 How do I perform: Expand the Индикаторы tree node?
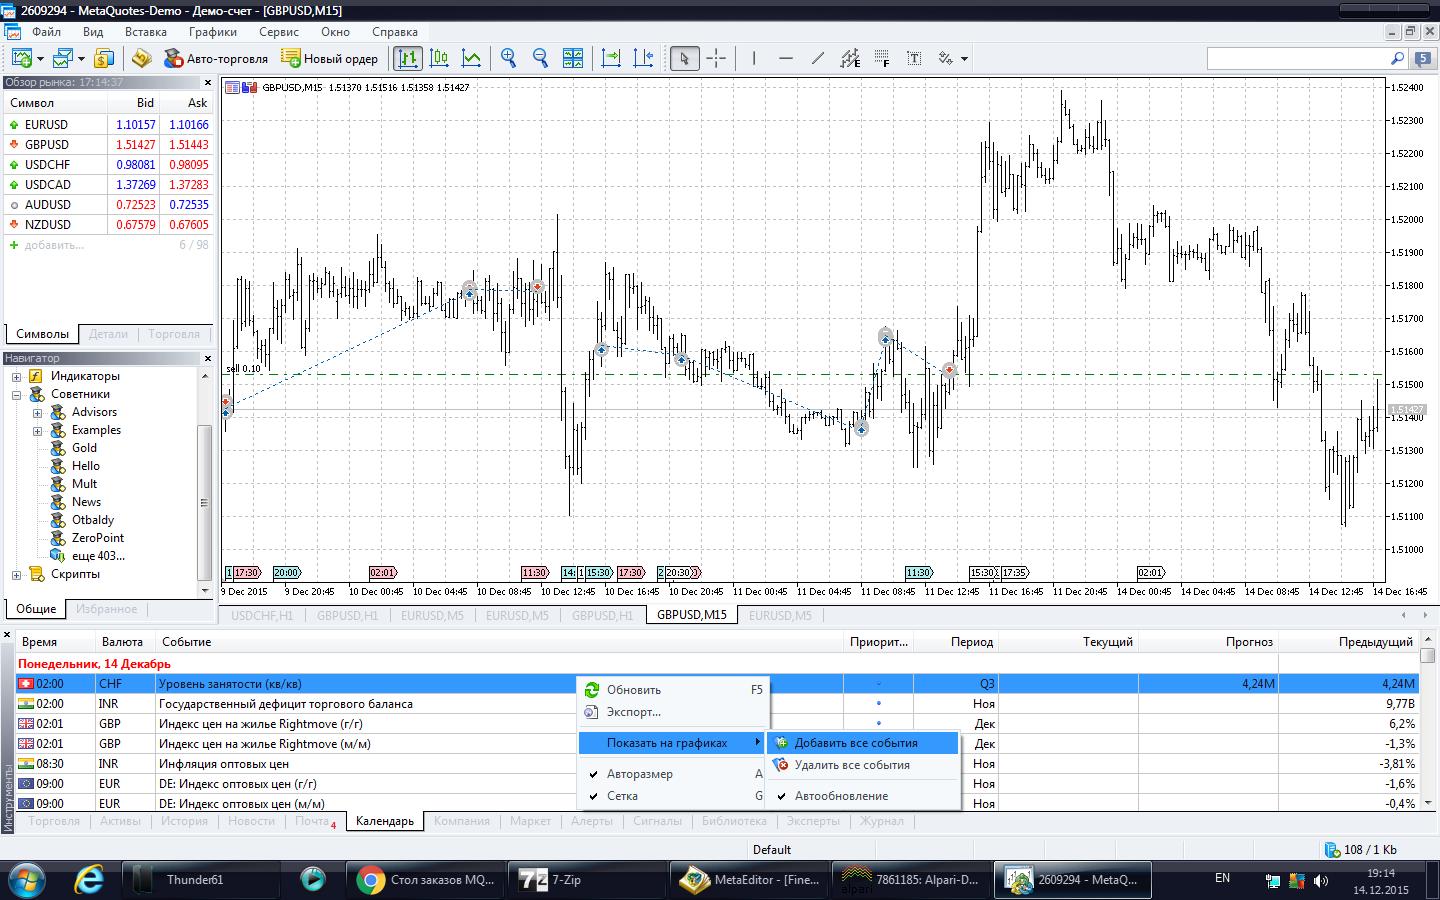click(16, 377)
